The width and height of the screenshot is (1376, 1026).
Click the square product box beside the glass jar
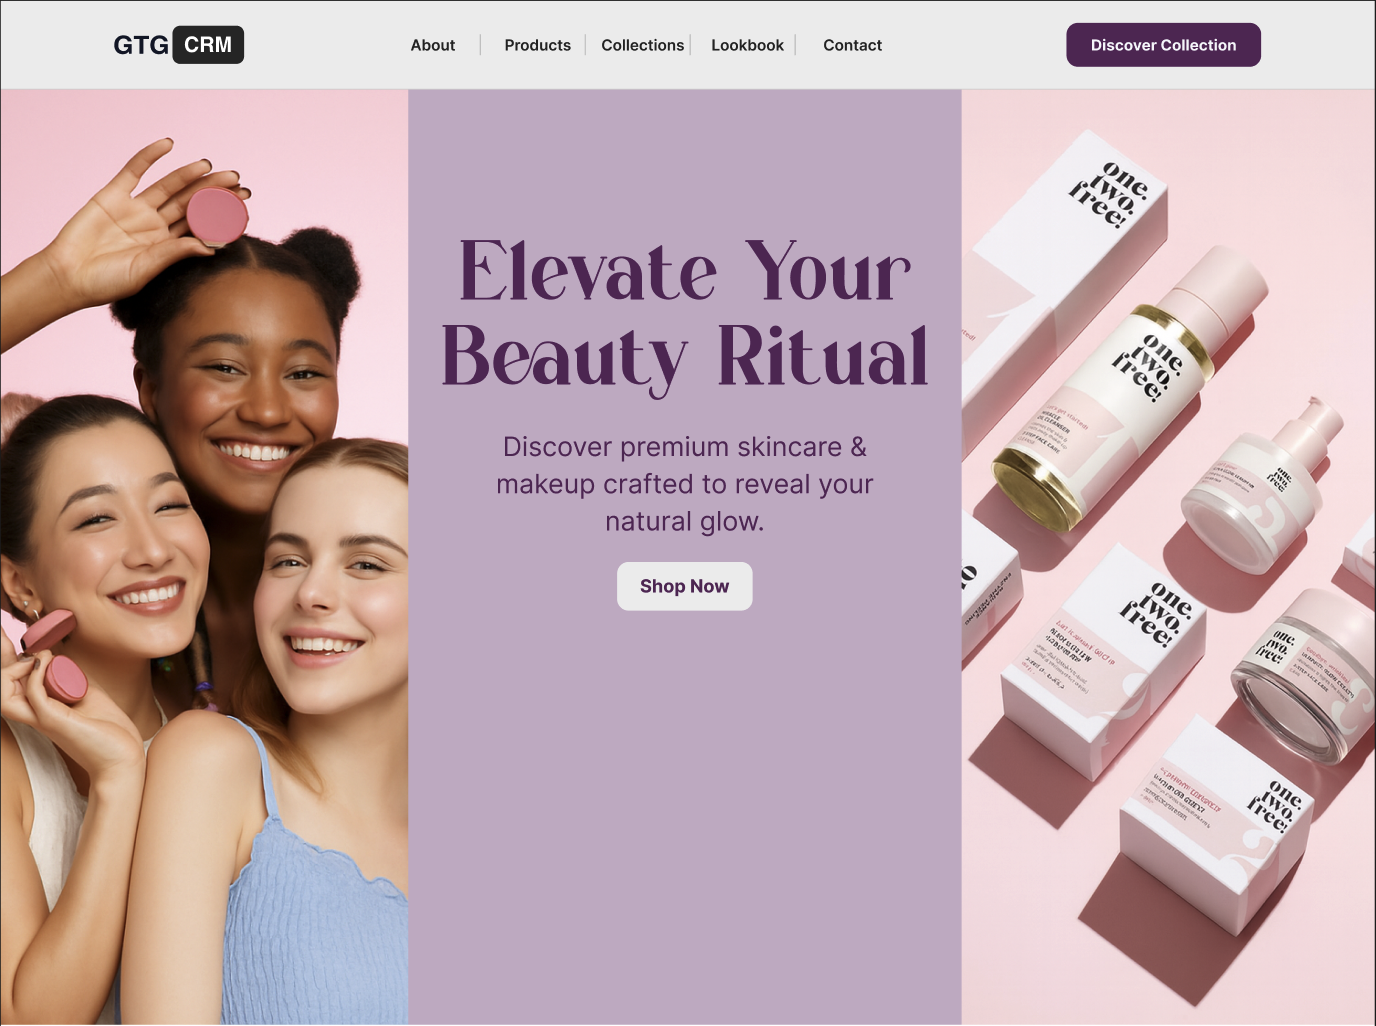click(1105, 660)
